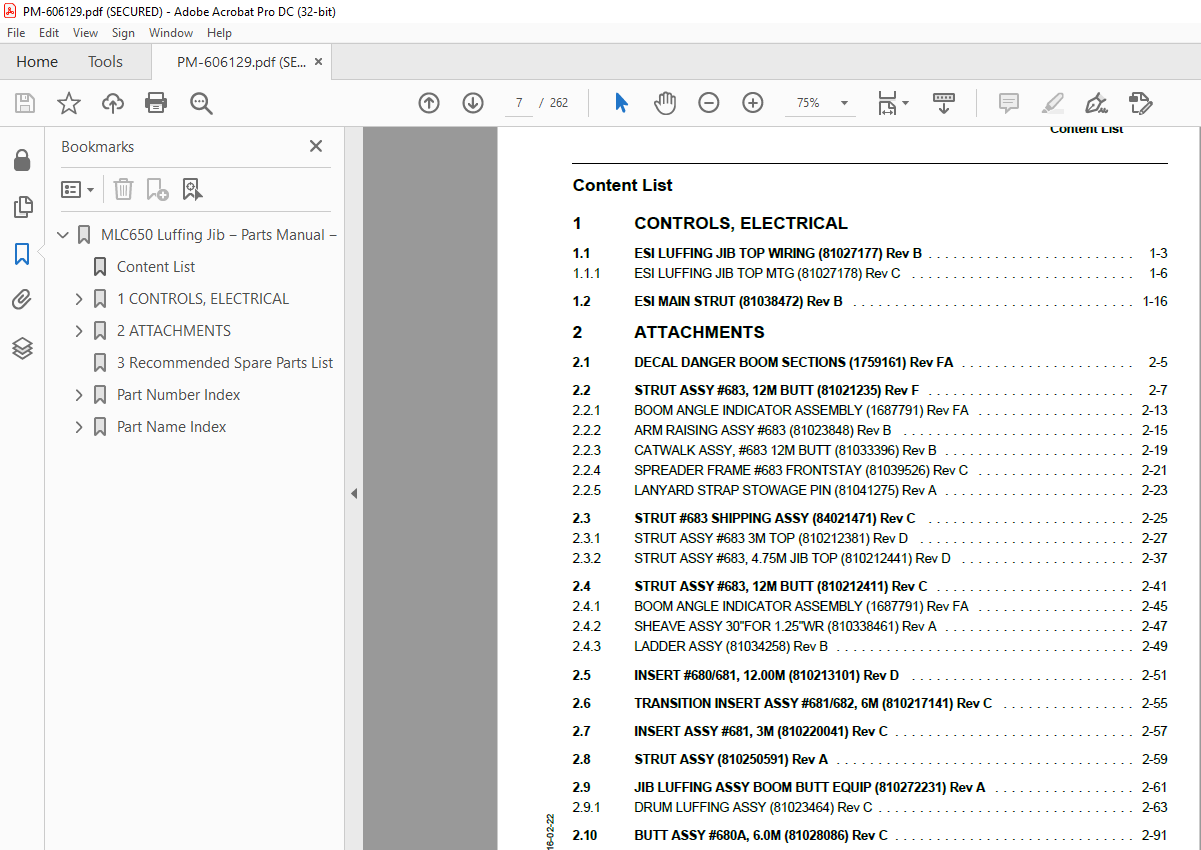Open the Layers panel in sidebar

click(22, 348)
